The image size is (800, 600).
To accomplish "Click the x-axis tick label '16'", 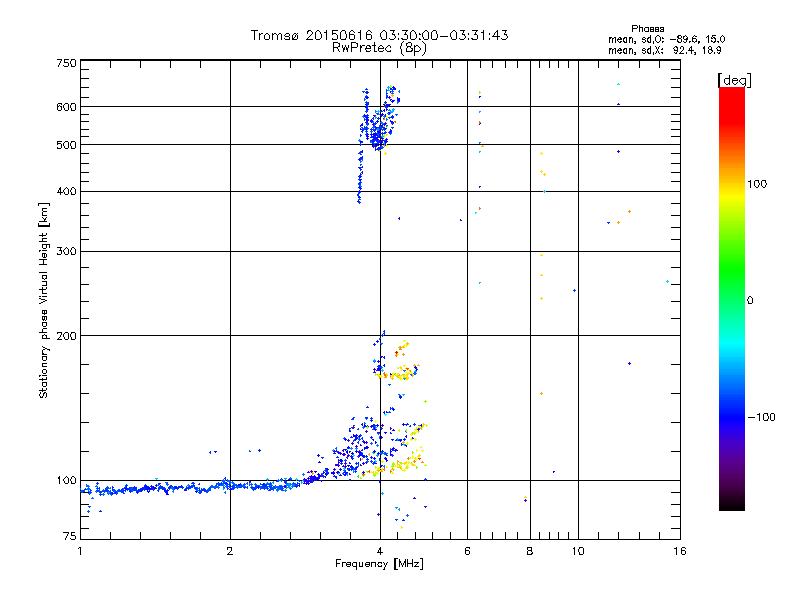I will click(680, 551).
